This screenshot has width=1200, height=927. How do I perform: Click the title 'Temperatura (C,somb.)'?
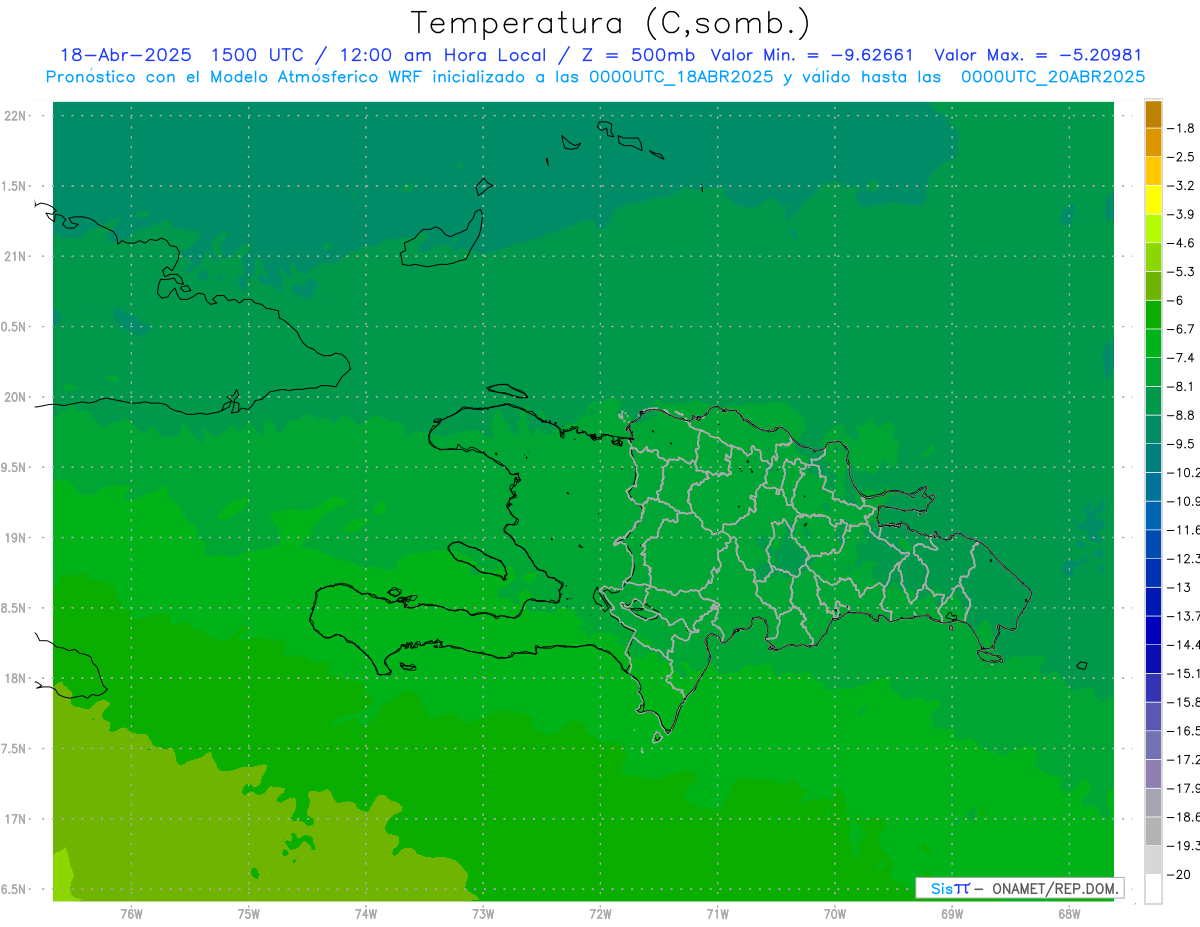pos(611,24)
